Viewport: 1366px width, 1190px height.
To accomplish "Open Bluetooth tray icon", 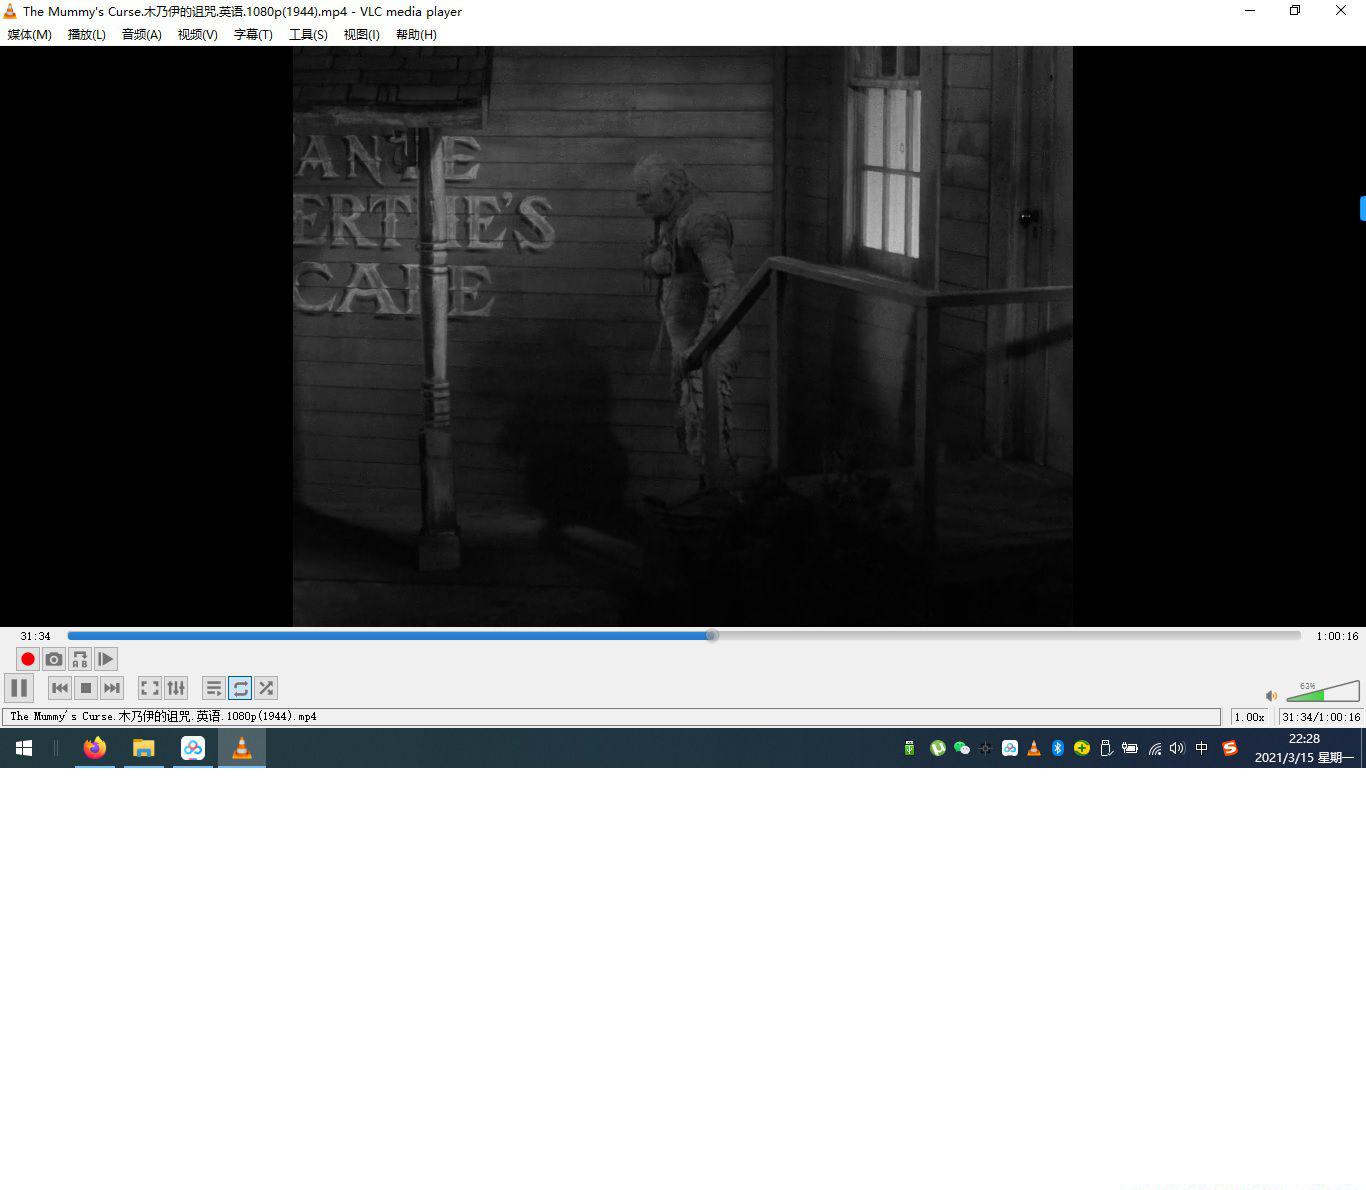I will pos(1058,748).
